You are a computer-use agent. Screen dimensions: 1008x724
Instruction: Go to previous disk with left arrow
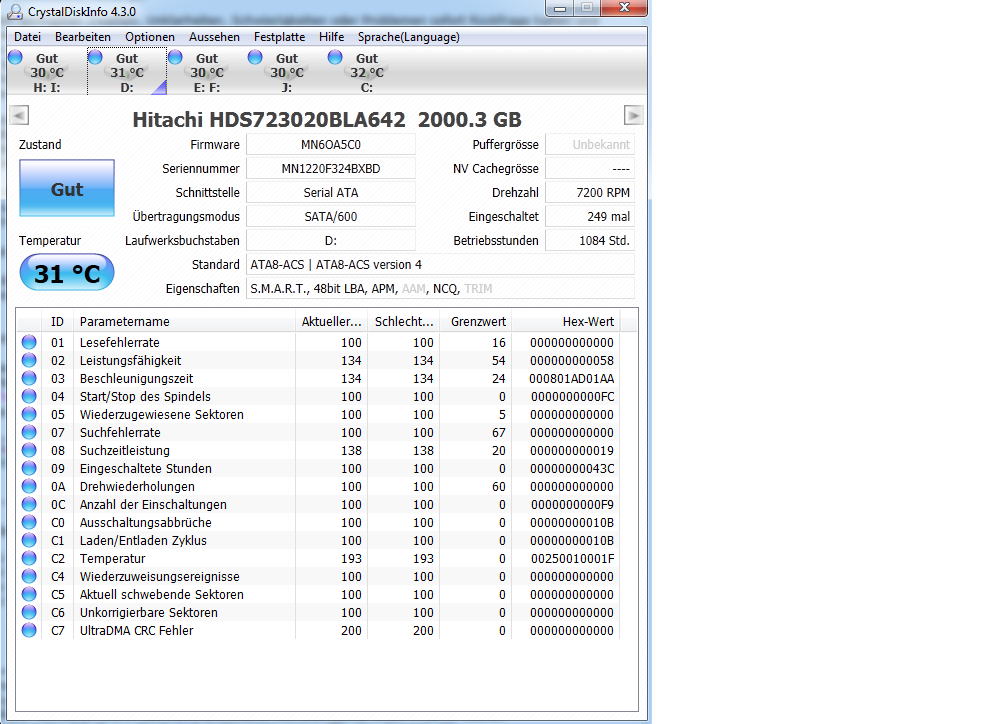19,115
